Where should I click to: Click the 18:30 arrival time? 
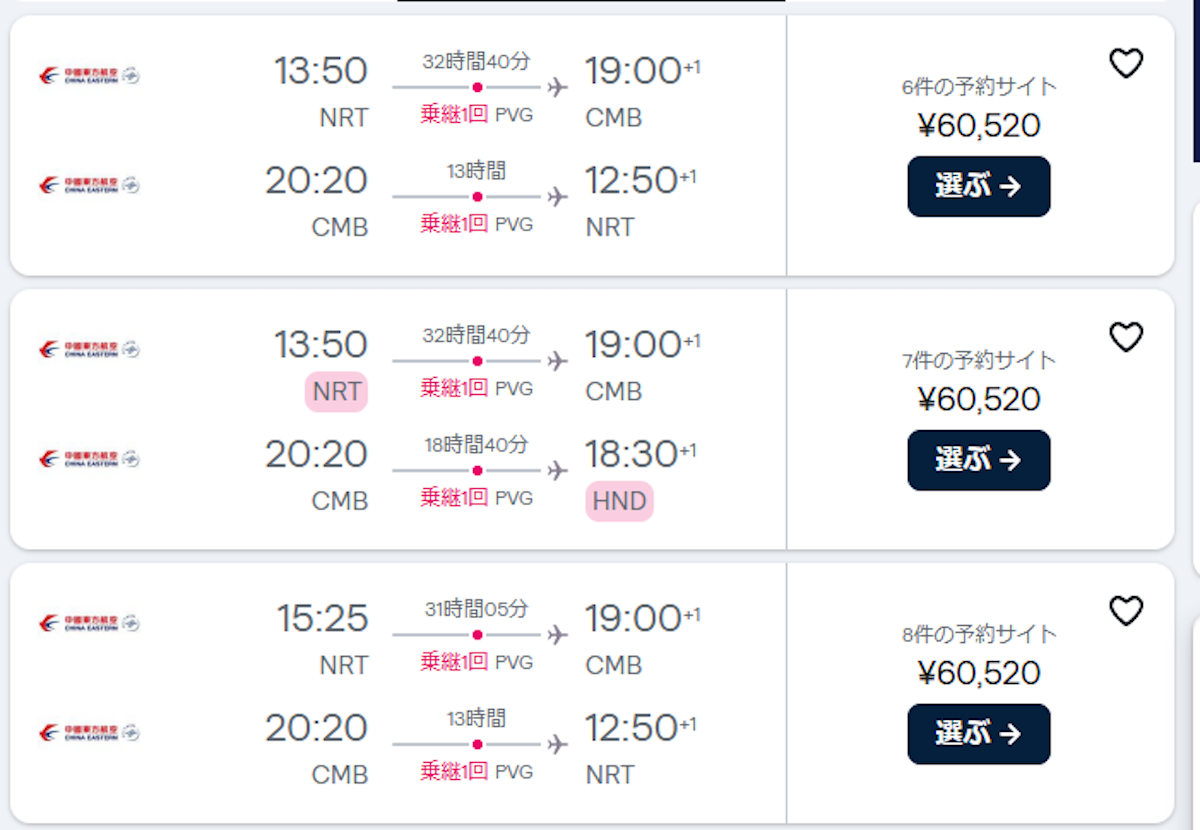pos(632,455)
